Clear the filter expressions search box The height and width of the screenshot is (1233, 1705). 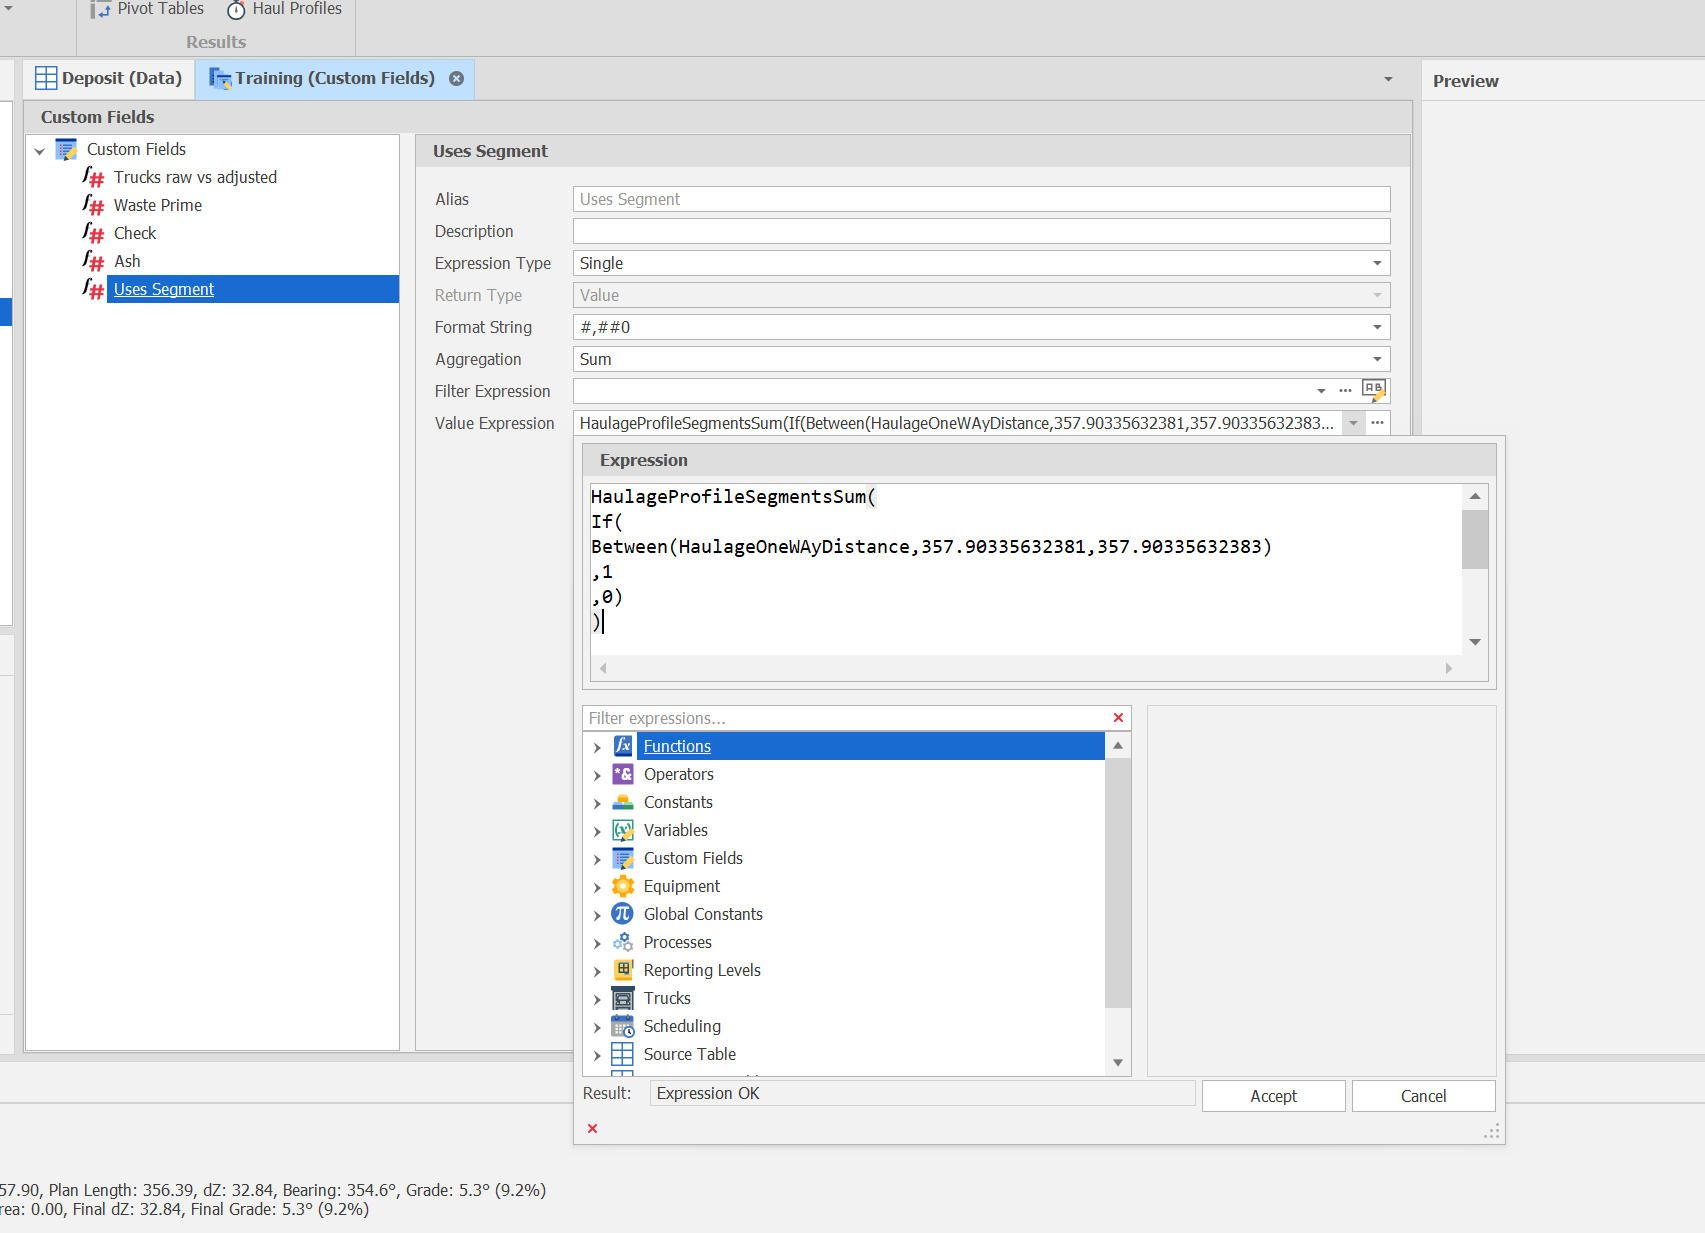tap(1118, 718)
